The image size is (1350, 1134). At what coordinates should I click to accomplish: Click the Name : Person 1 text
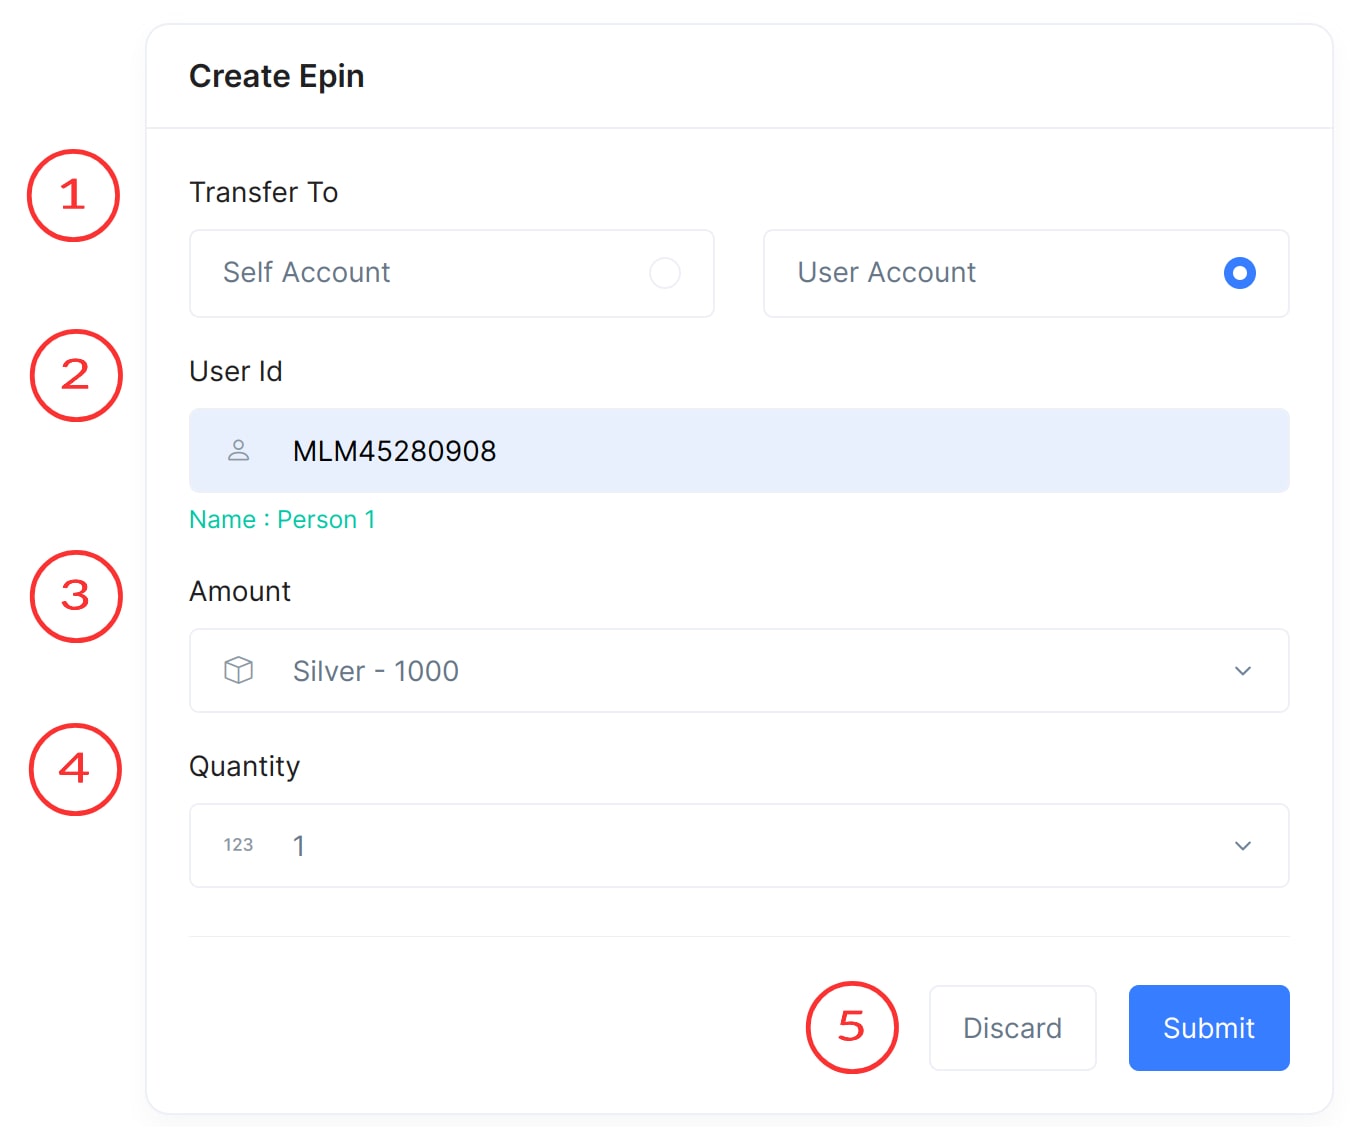tap(282, 520)
